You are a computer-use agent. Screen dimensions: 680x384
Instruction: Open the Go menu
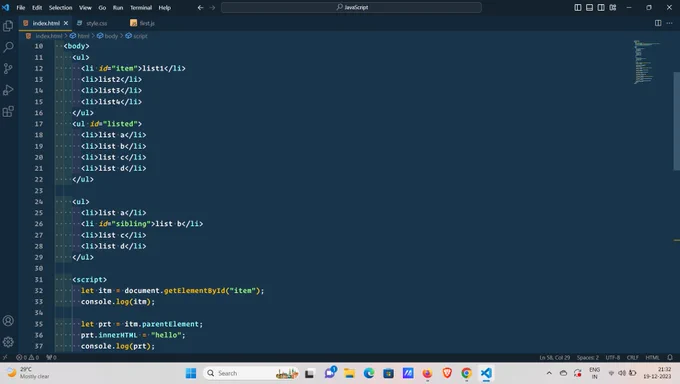[x=102, y=7]
